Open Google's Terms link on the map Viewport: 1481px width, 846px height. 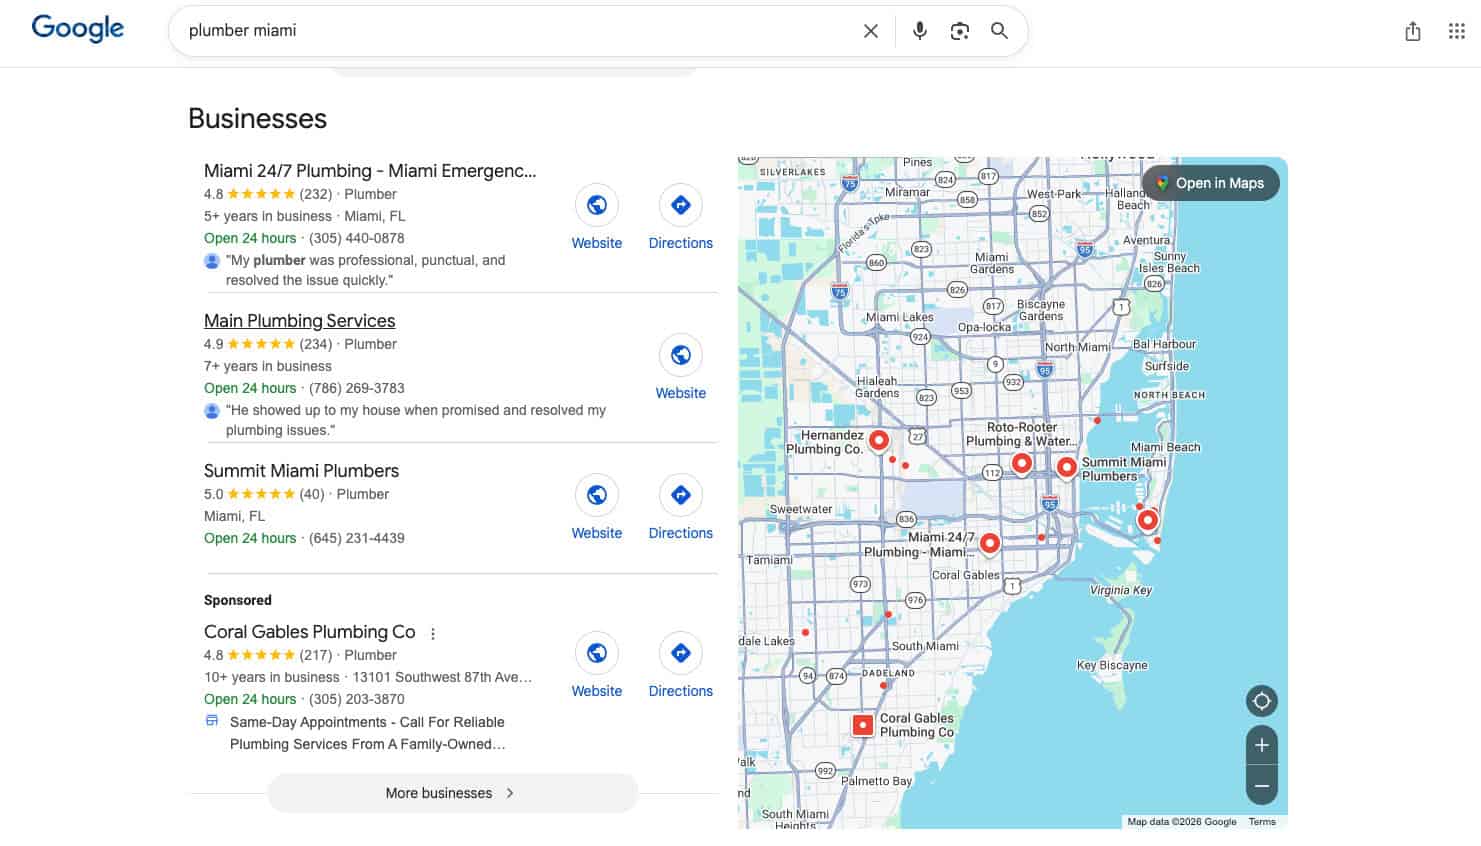(x=1262, y=821)
